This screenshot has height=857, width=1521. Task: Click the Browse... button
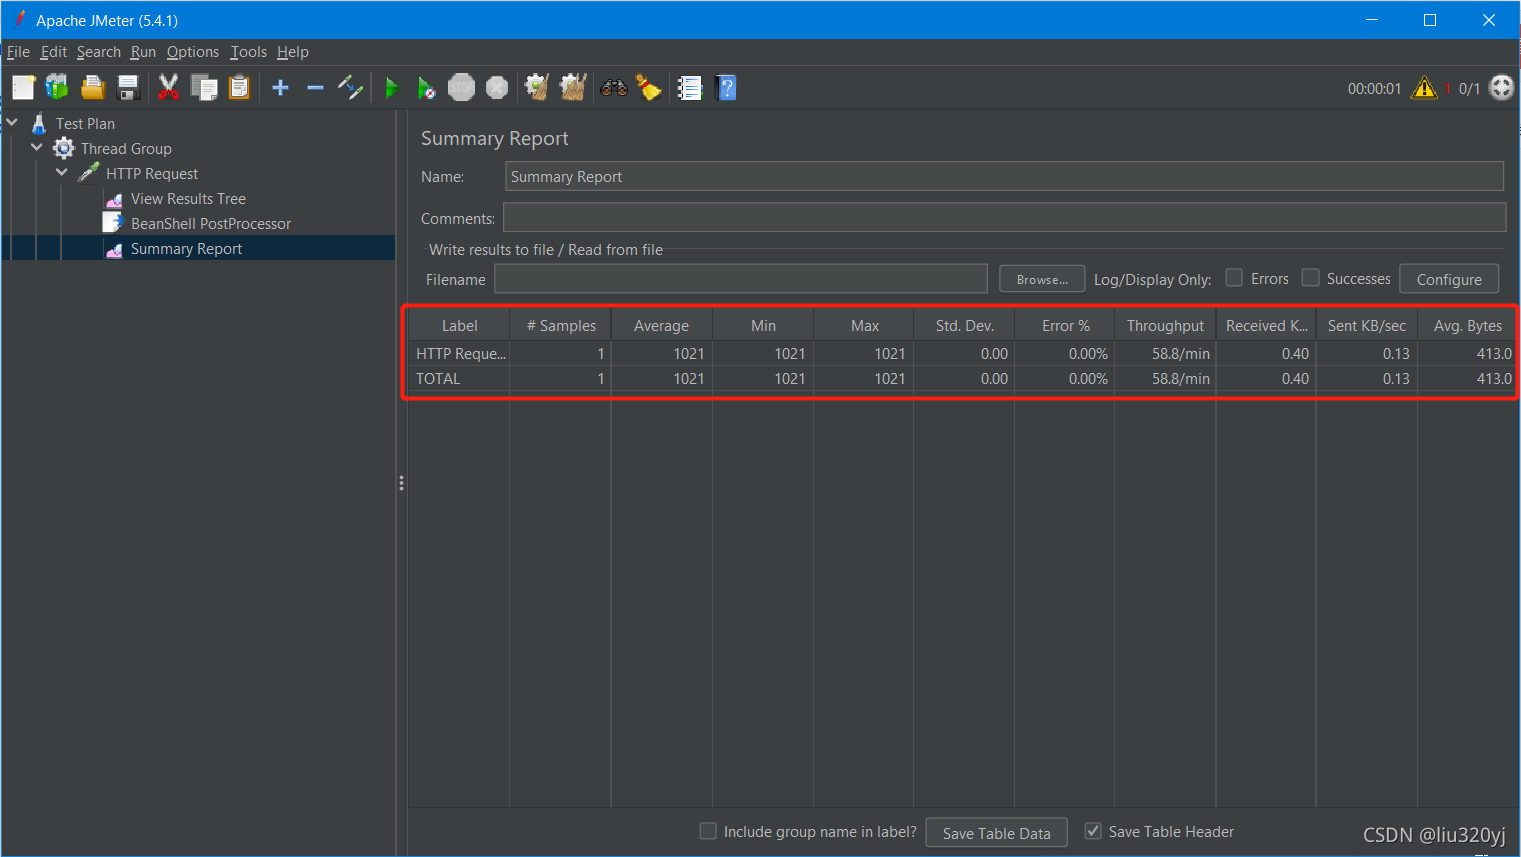1042,279
